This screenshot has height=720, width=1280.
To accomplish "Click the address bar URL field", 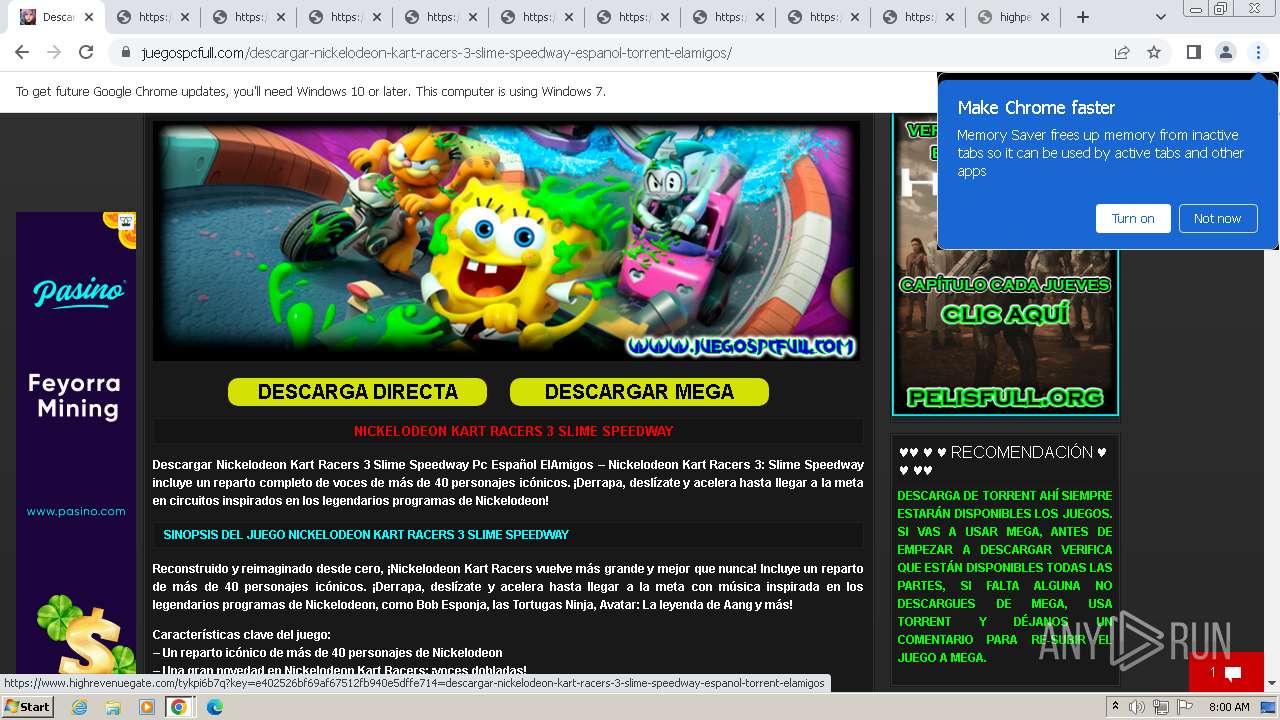I will (620, 53).
